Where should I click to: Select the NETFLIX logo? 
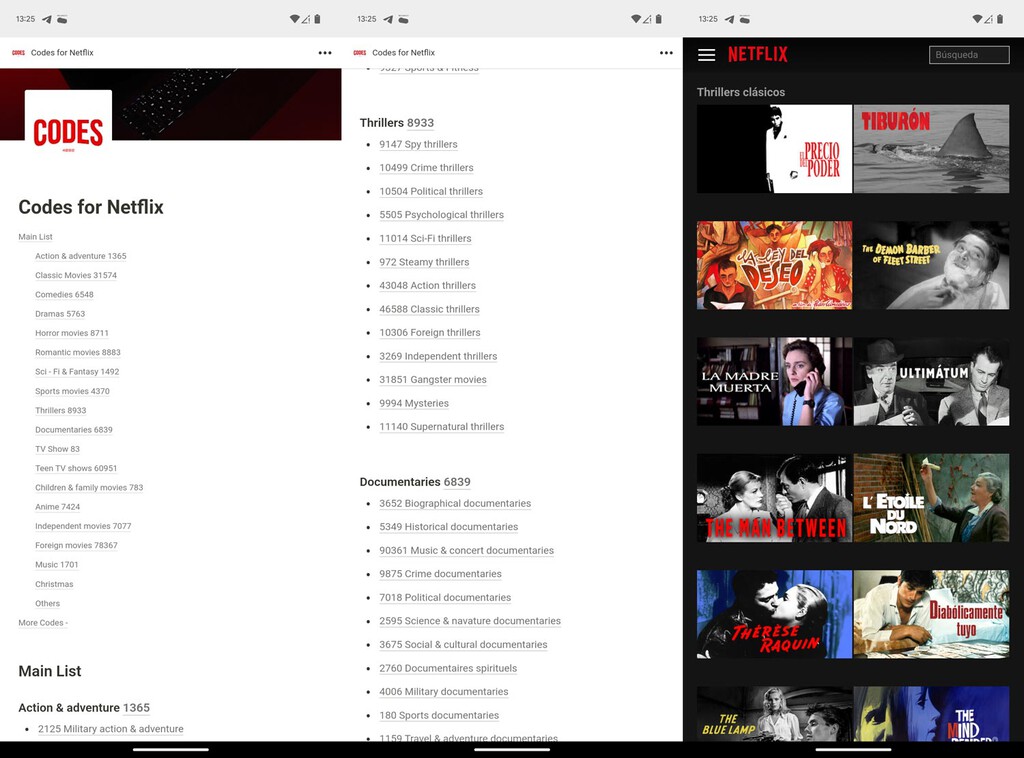759,54
